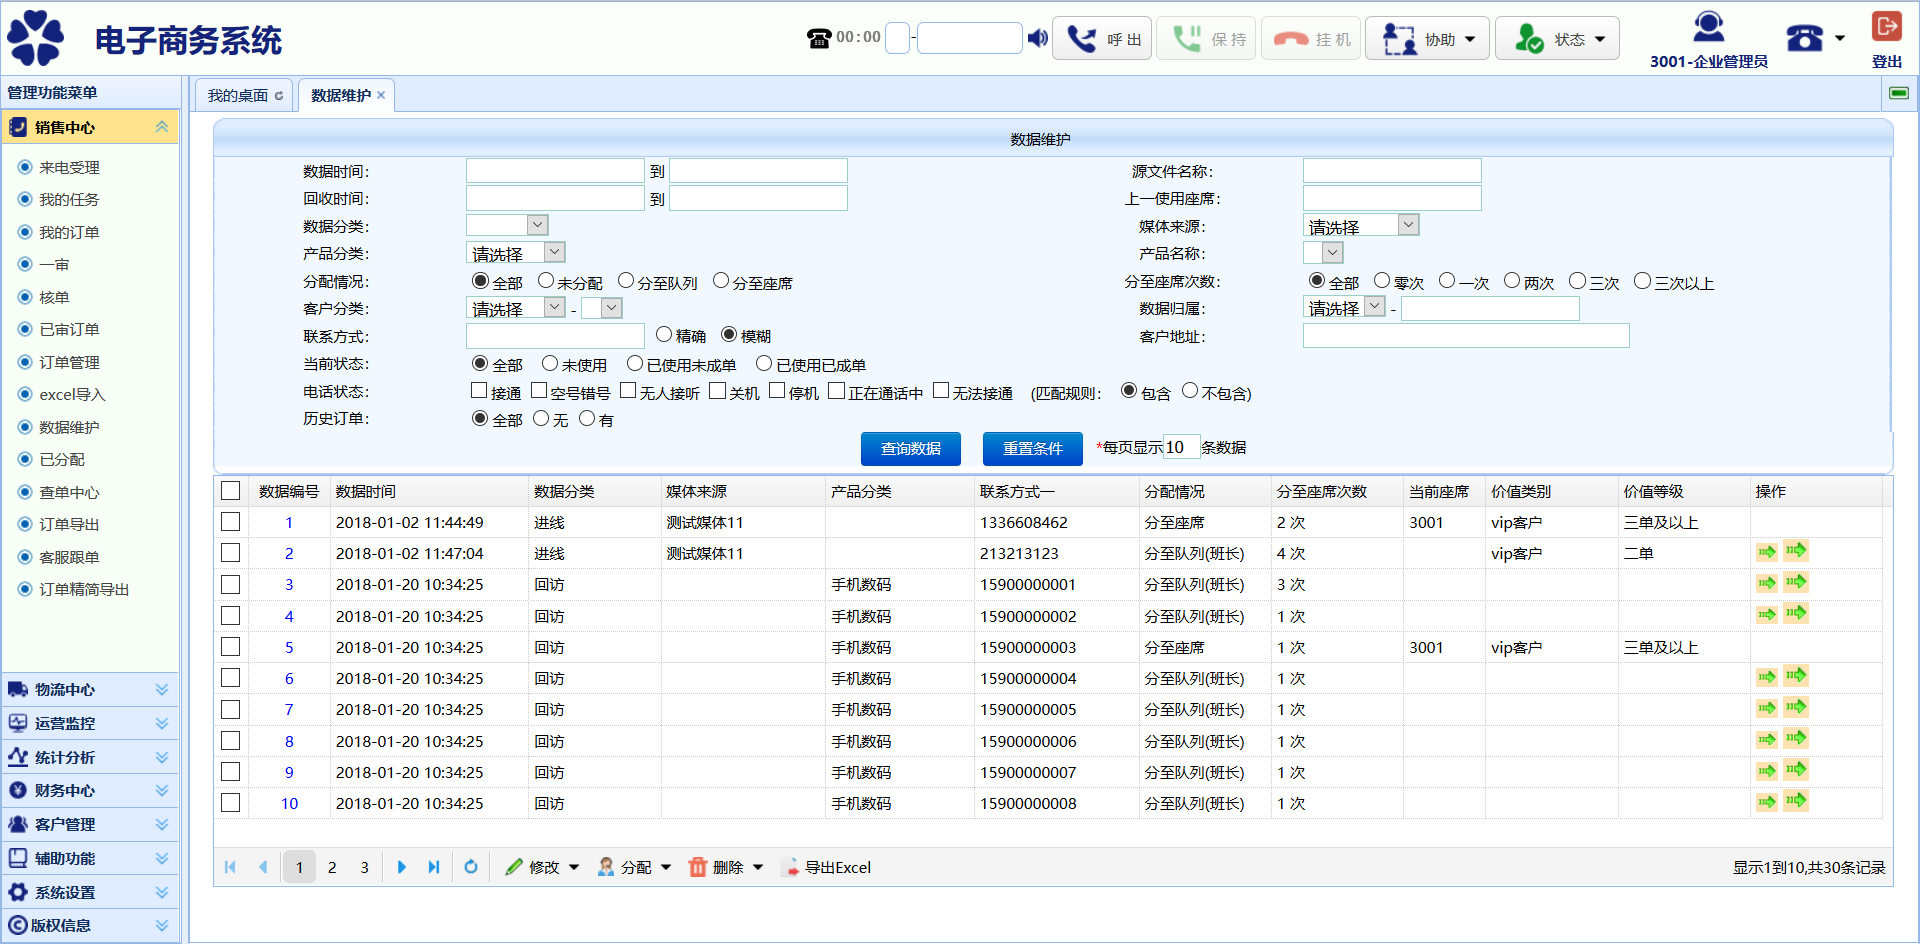Click the phone timer icon showing 00:00
This screenshot has width=1920, height=944.
[819, 39]
